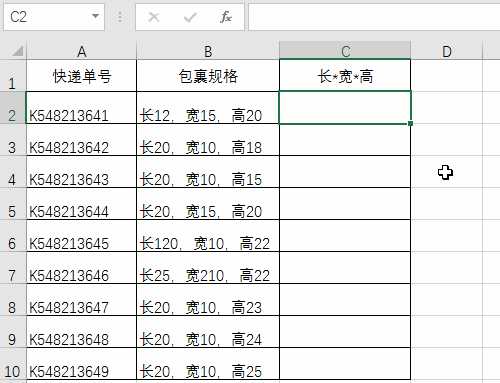Select column D header
The width and height of the screenshot is (500, 383).
pyautogui.click(x=447, y=51)
